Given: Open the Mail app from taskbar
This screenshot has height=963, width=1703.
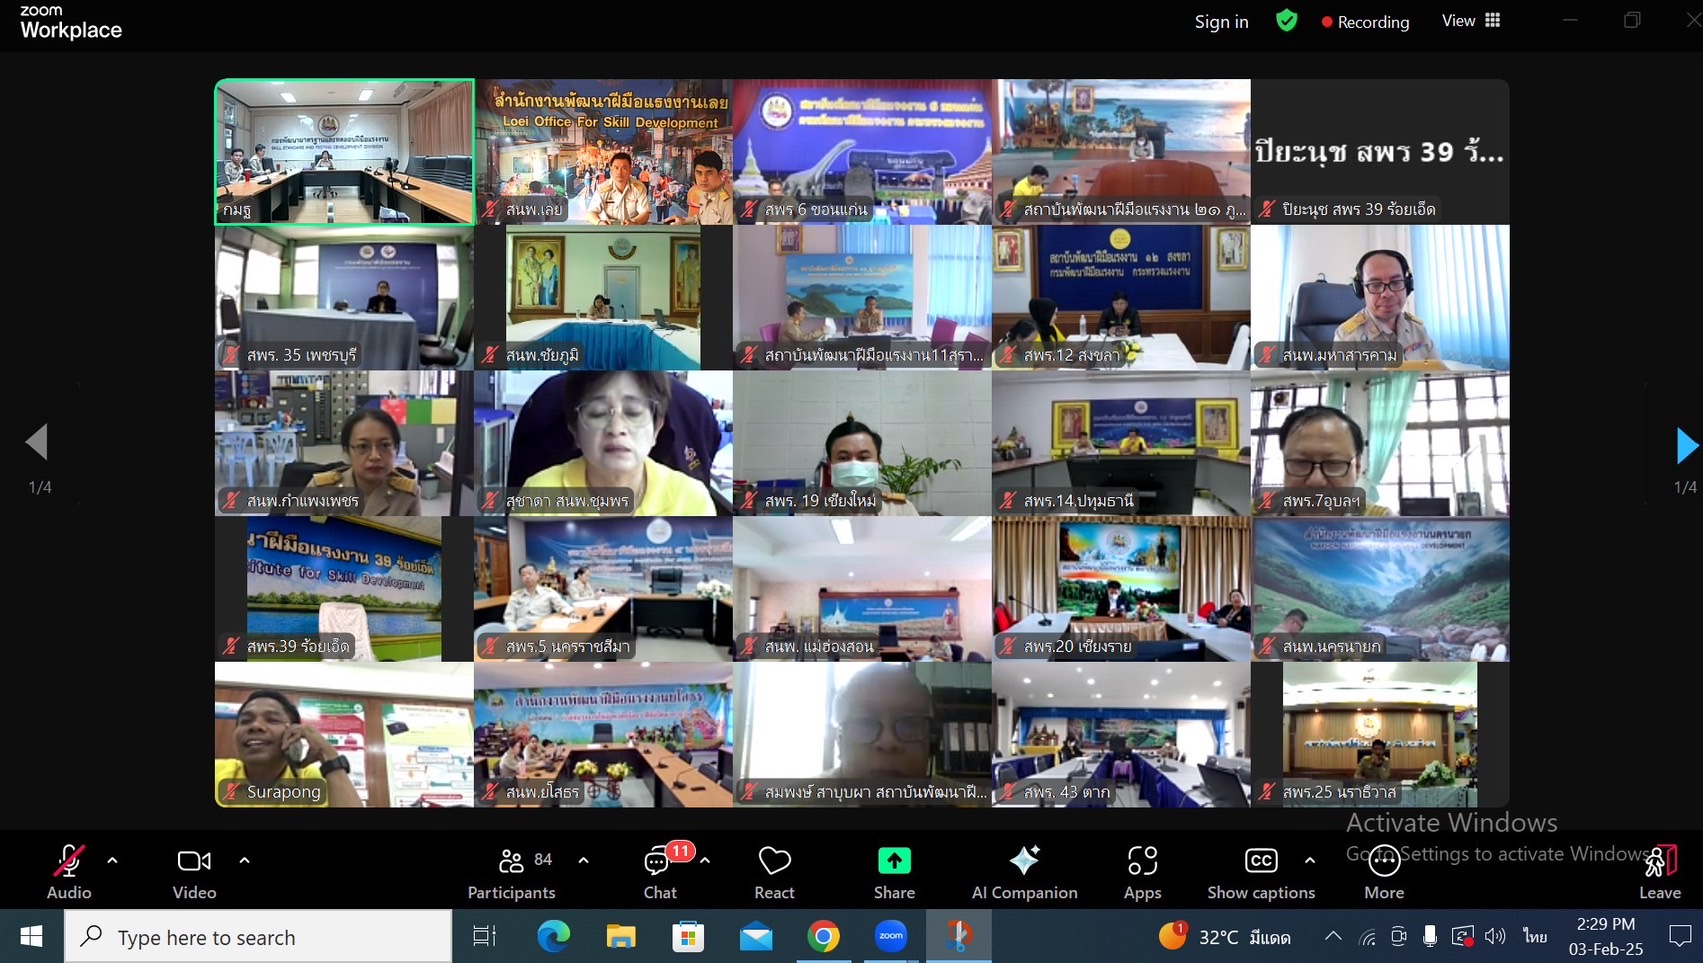Looking at the screenshot, I should pyautogui.click(x=756, y=936).
